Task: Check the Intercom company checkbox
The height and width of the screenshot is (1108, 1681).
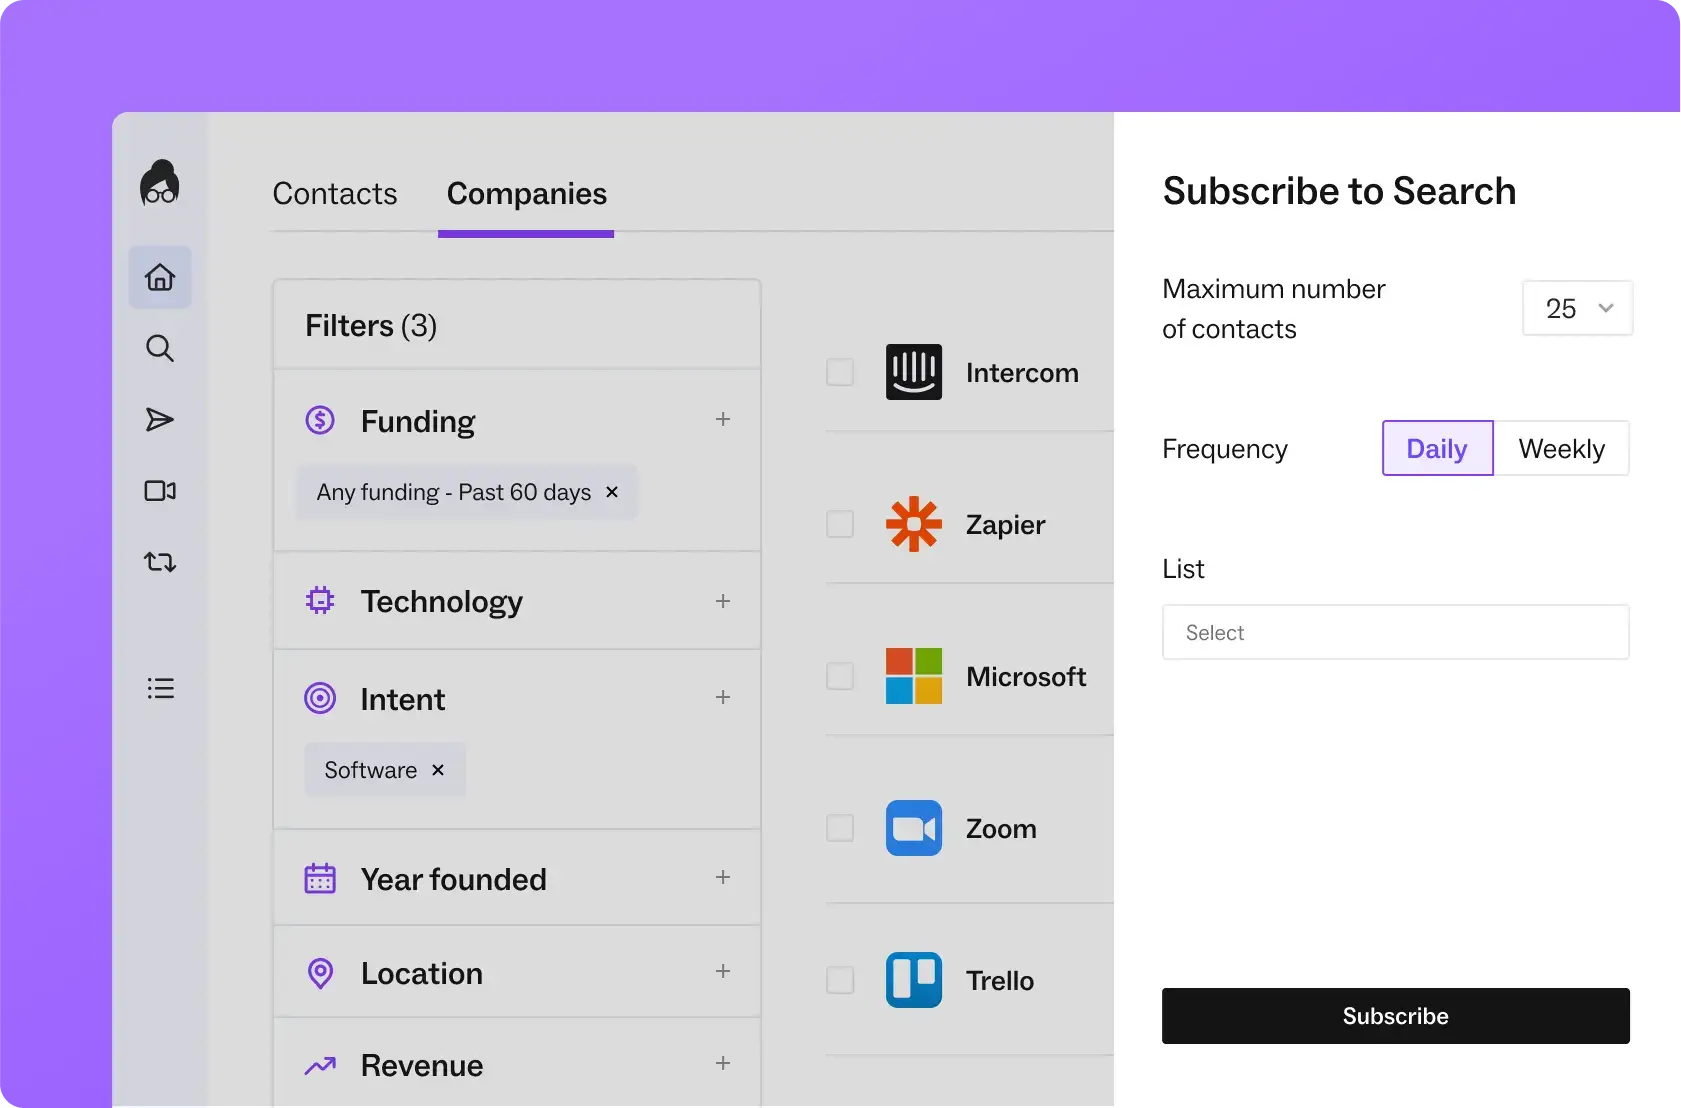Action: pyautogui.click(x=840, y=373)
